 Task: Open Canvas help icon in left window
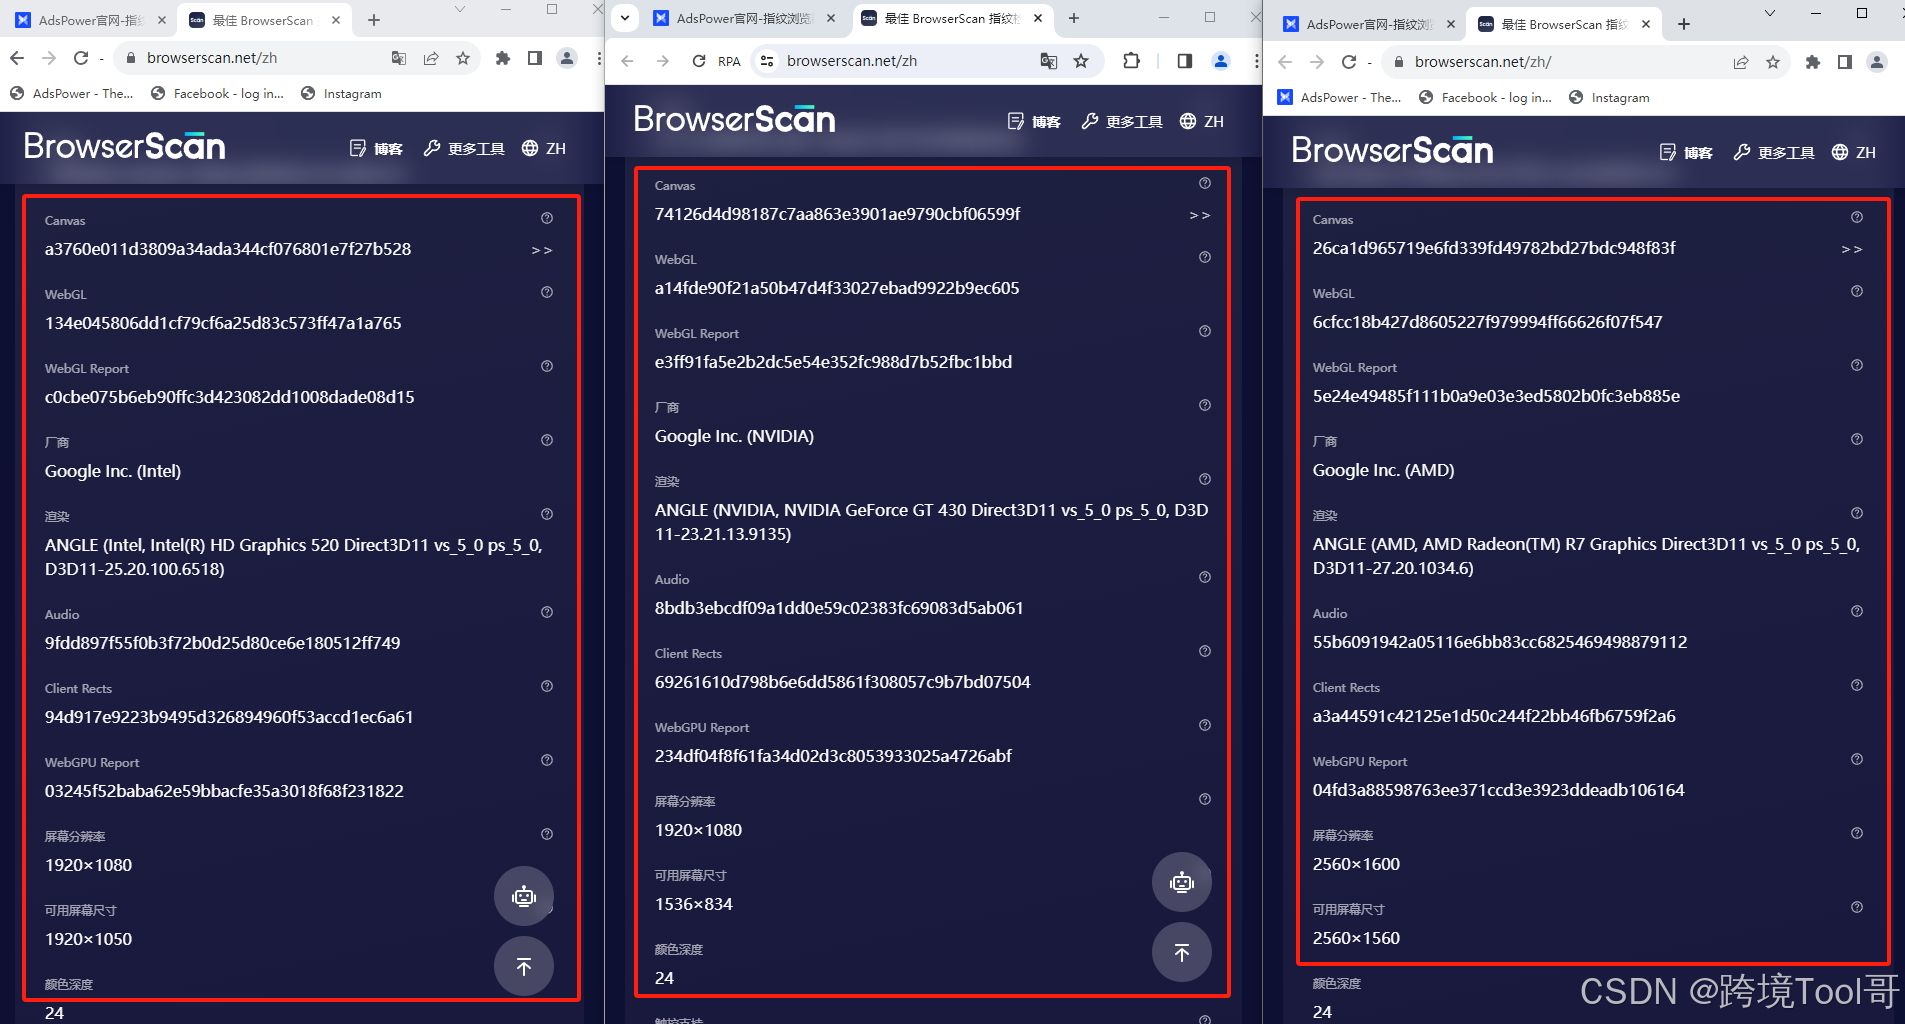tap(547, 218)
